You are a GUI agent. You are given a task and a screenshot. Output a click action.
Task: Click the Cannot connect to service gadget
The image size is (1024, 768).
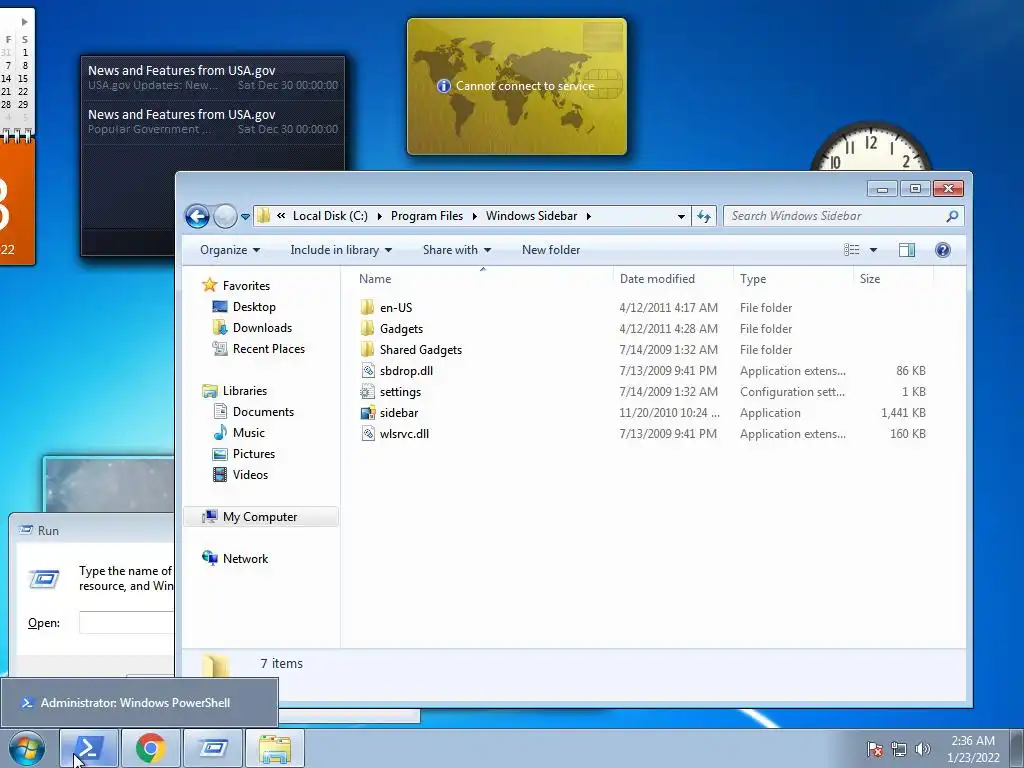pyautogui.click(x=517, y=86)
